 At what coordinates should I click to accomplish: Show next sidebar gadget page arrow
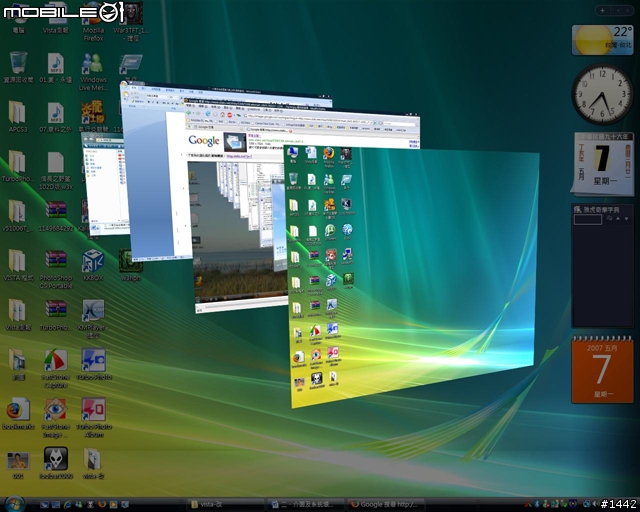pyautogui.click(x=629, y=10)
